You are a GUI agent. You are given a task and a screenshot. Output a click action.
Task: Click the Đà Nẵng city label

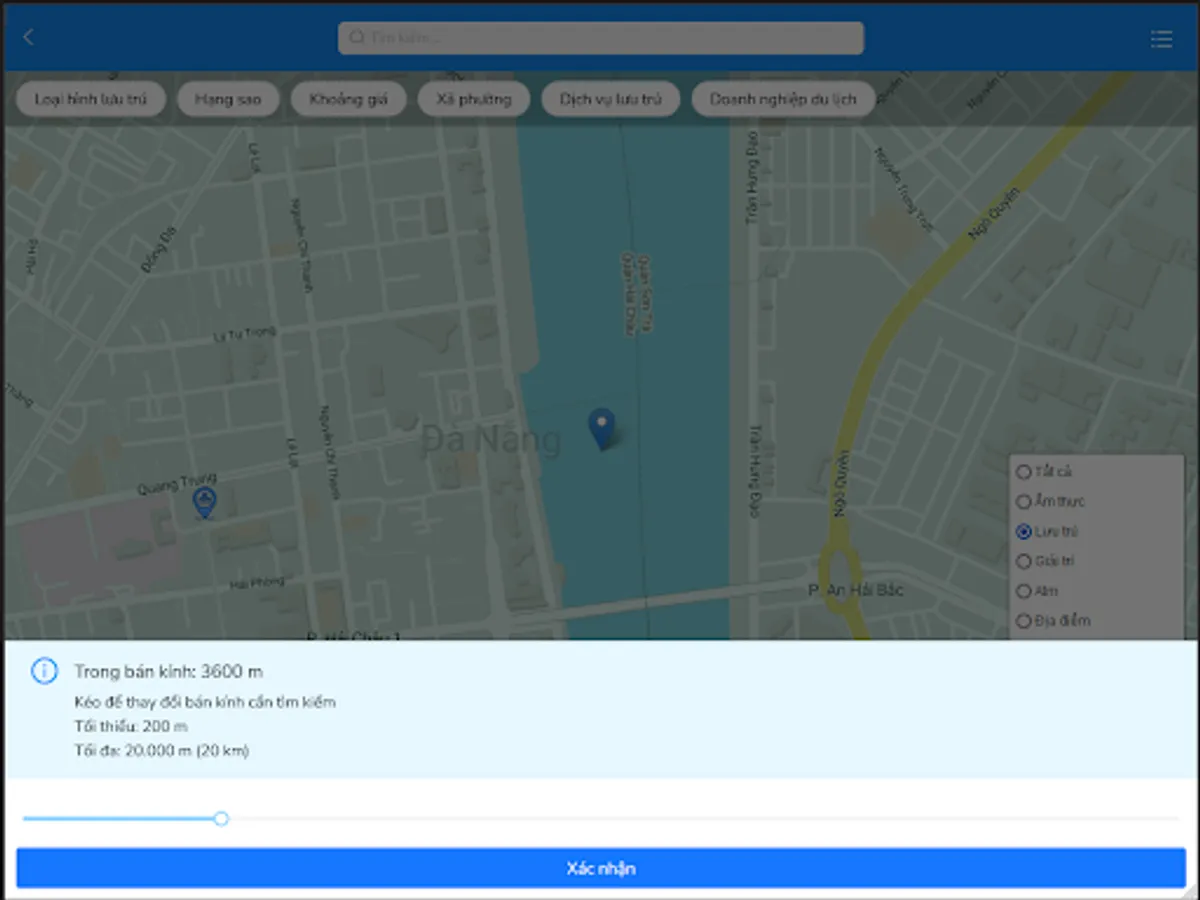(491, 440)
